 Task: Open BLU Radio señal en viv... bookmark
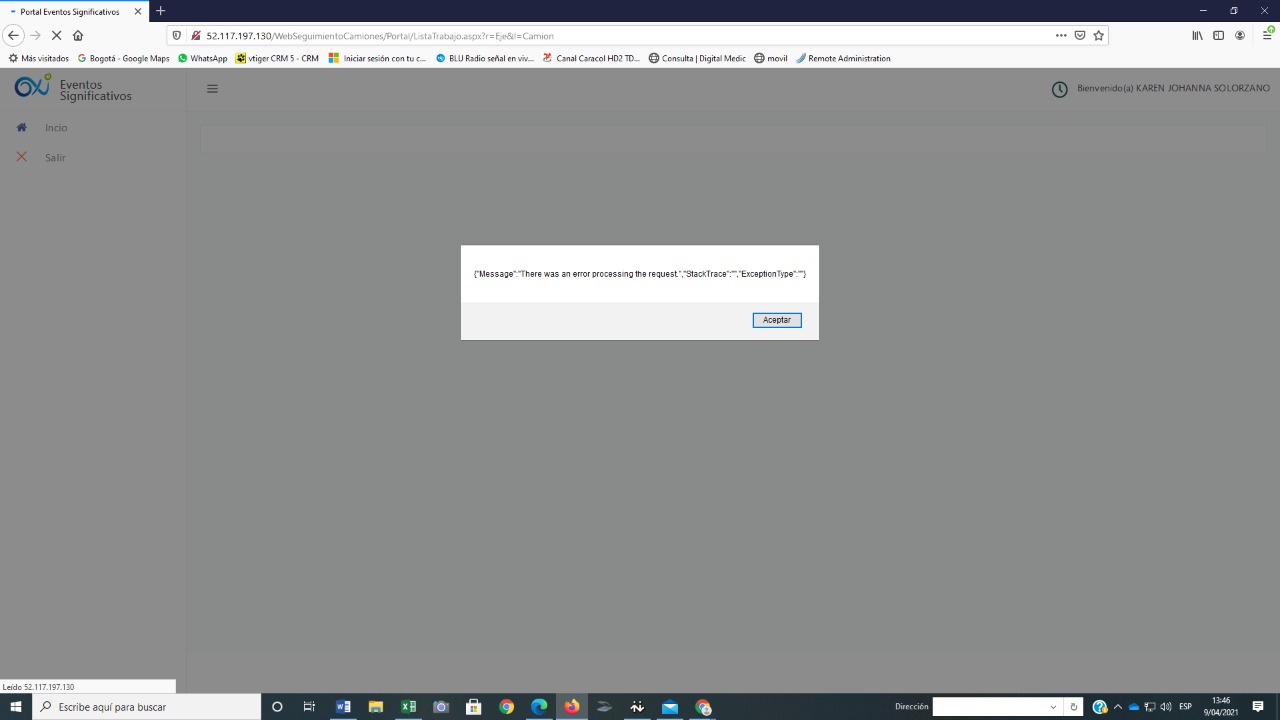click(485, 58)
